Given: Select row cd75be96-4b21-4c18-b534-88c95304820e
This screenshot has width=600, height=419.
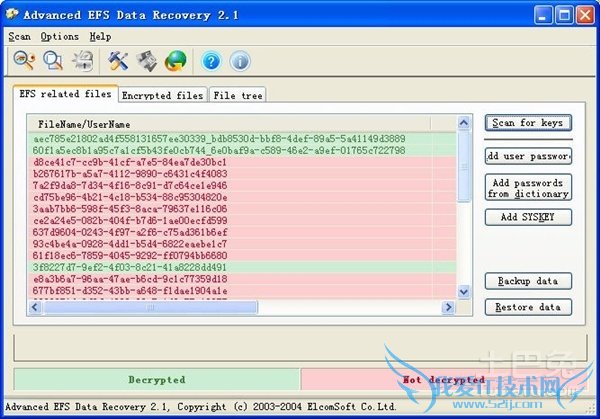Looking at the screenshot, I should [x=242, y=197].
